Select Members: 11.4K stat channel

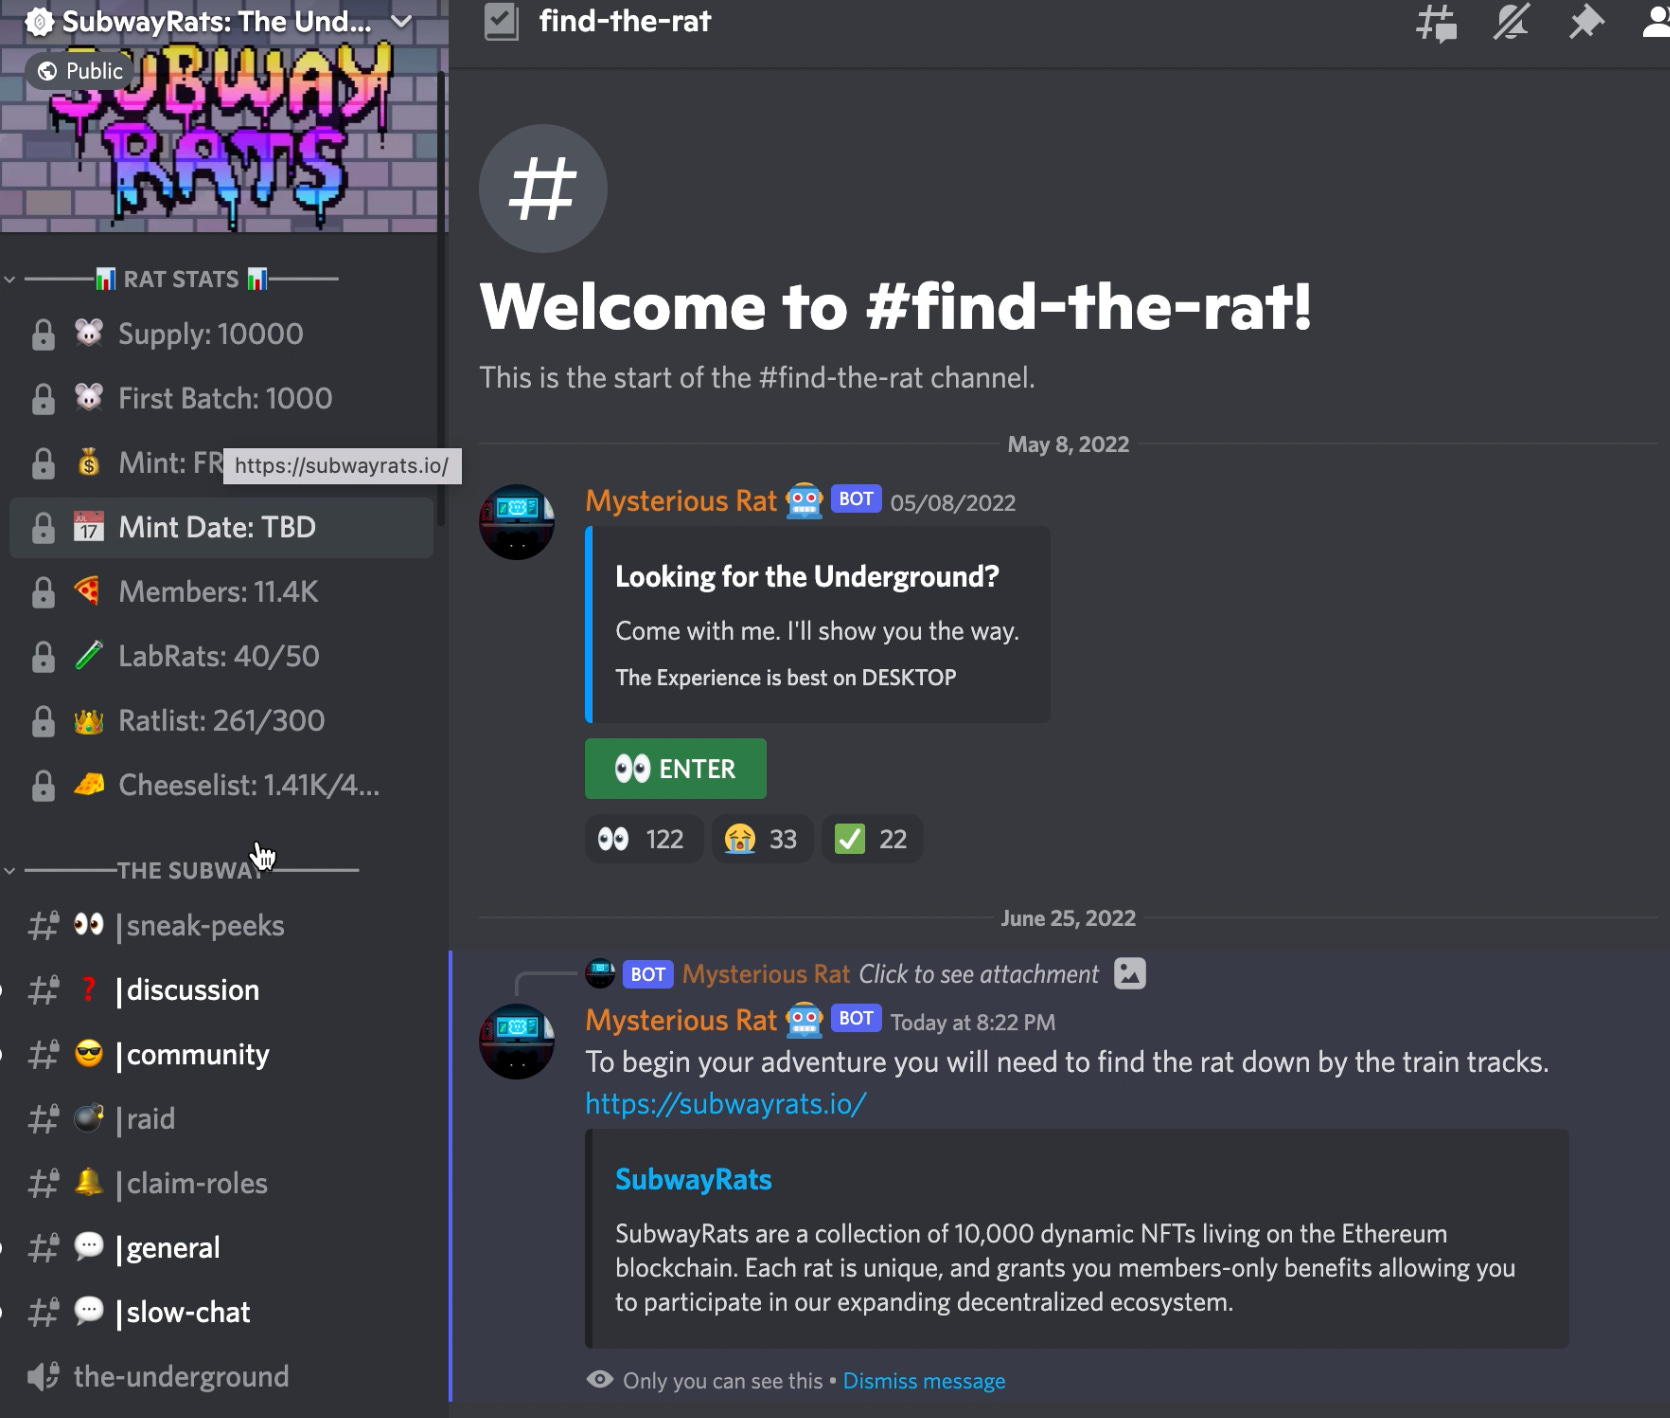click(x=222, y=592)
